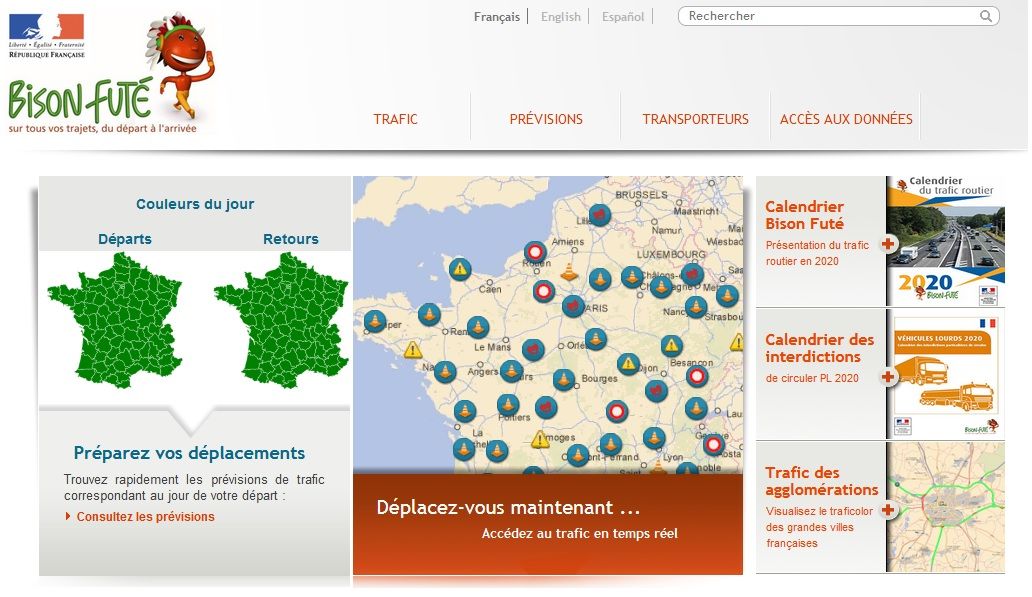Open the cone marker beside Orléans
Viewport: 1032px width, 597px height.
596,339
